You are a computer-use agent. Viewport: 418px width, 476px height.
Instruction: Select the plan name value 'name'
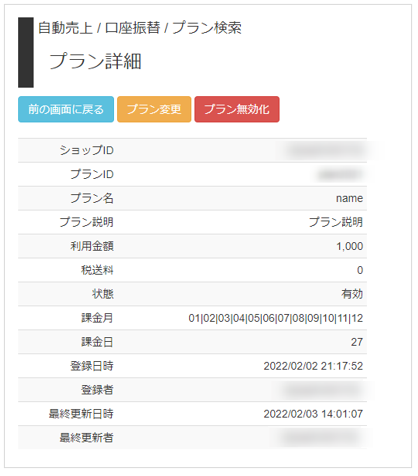pos(349,198)
